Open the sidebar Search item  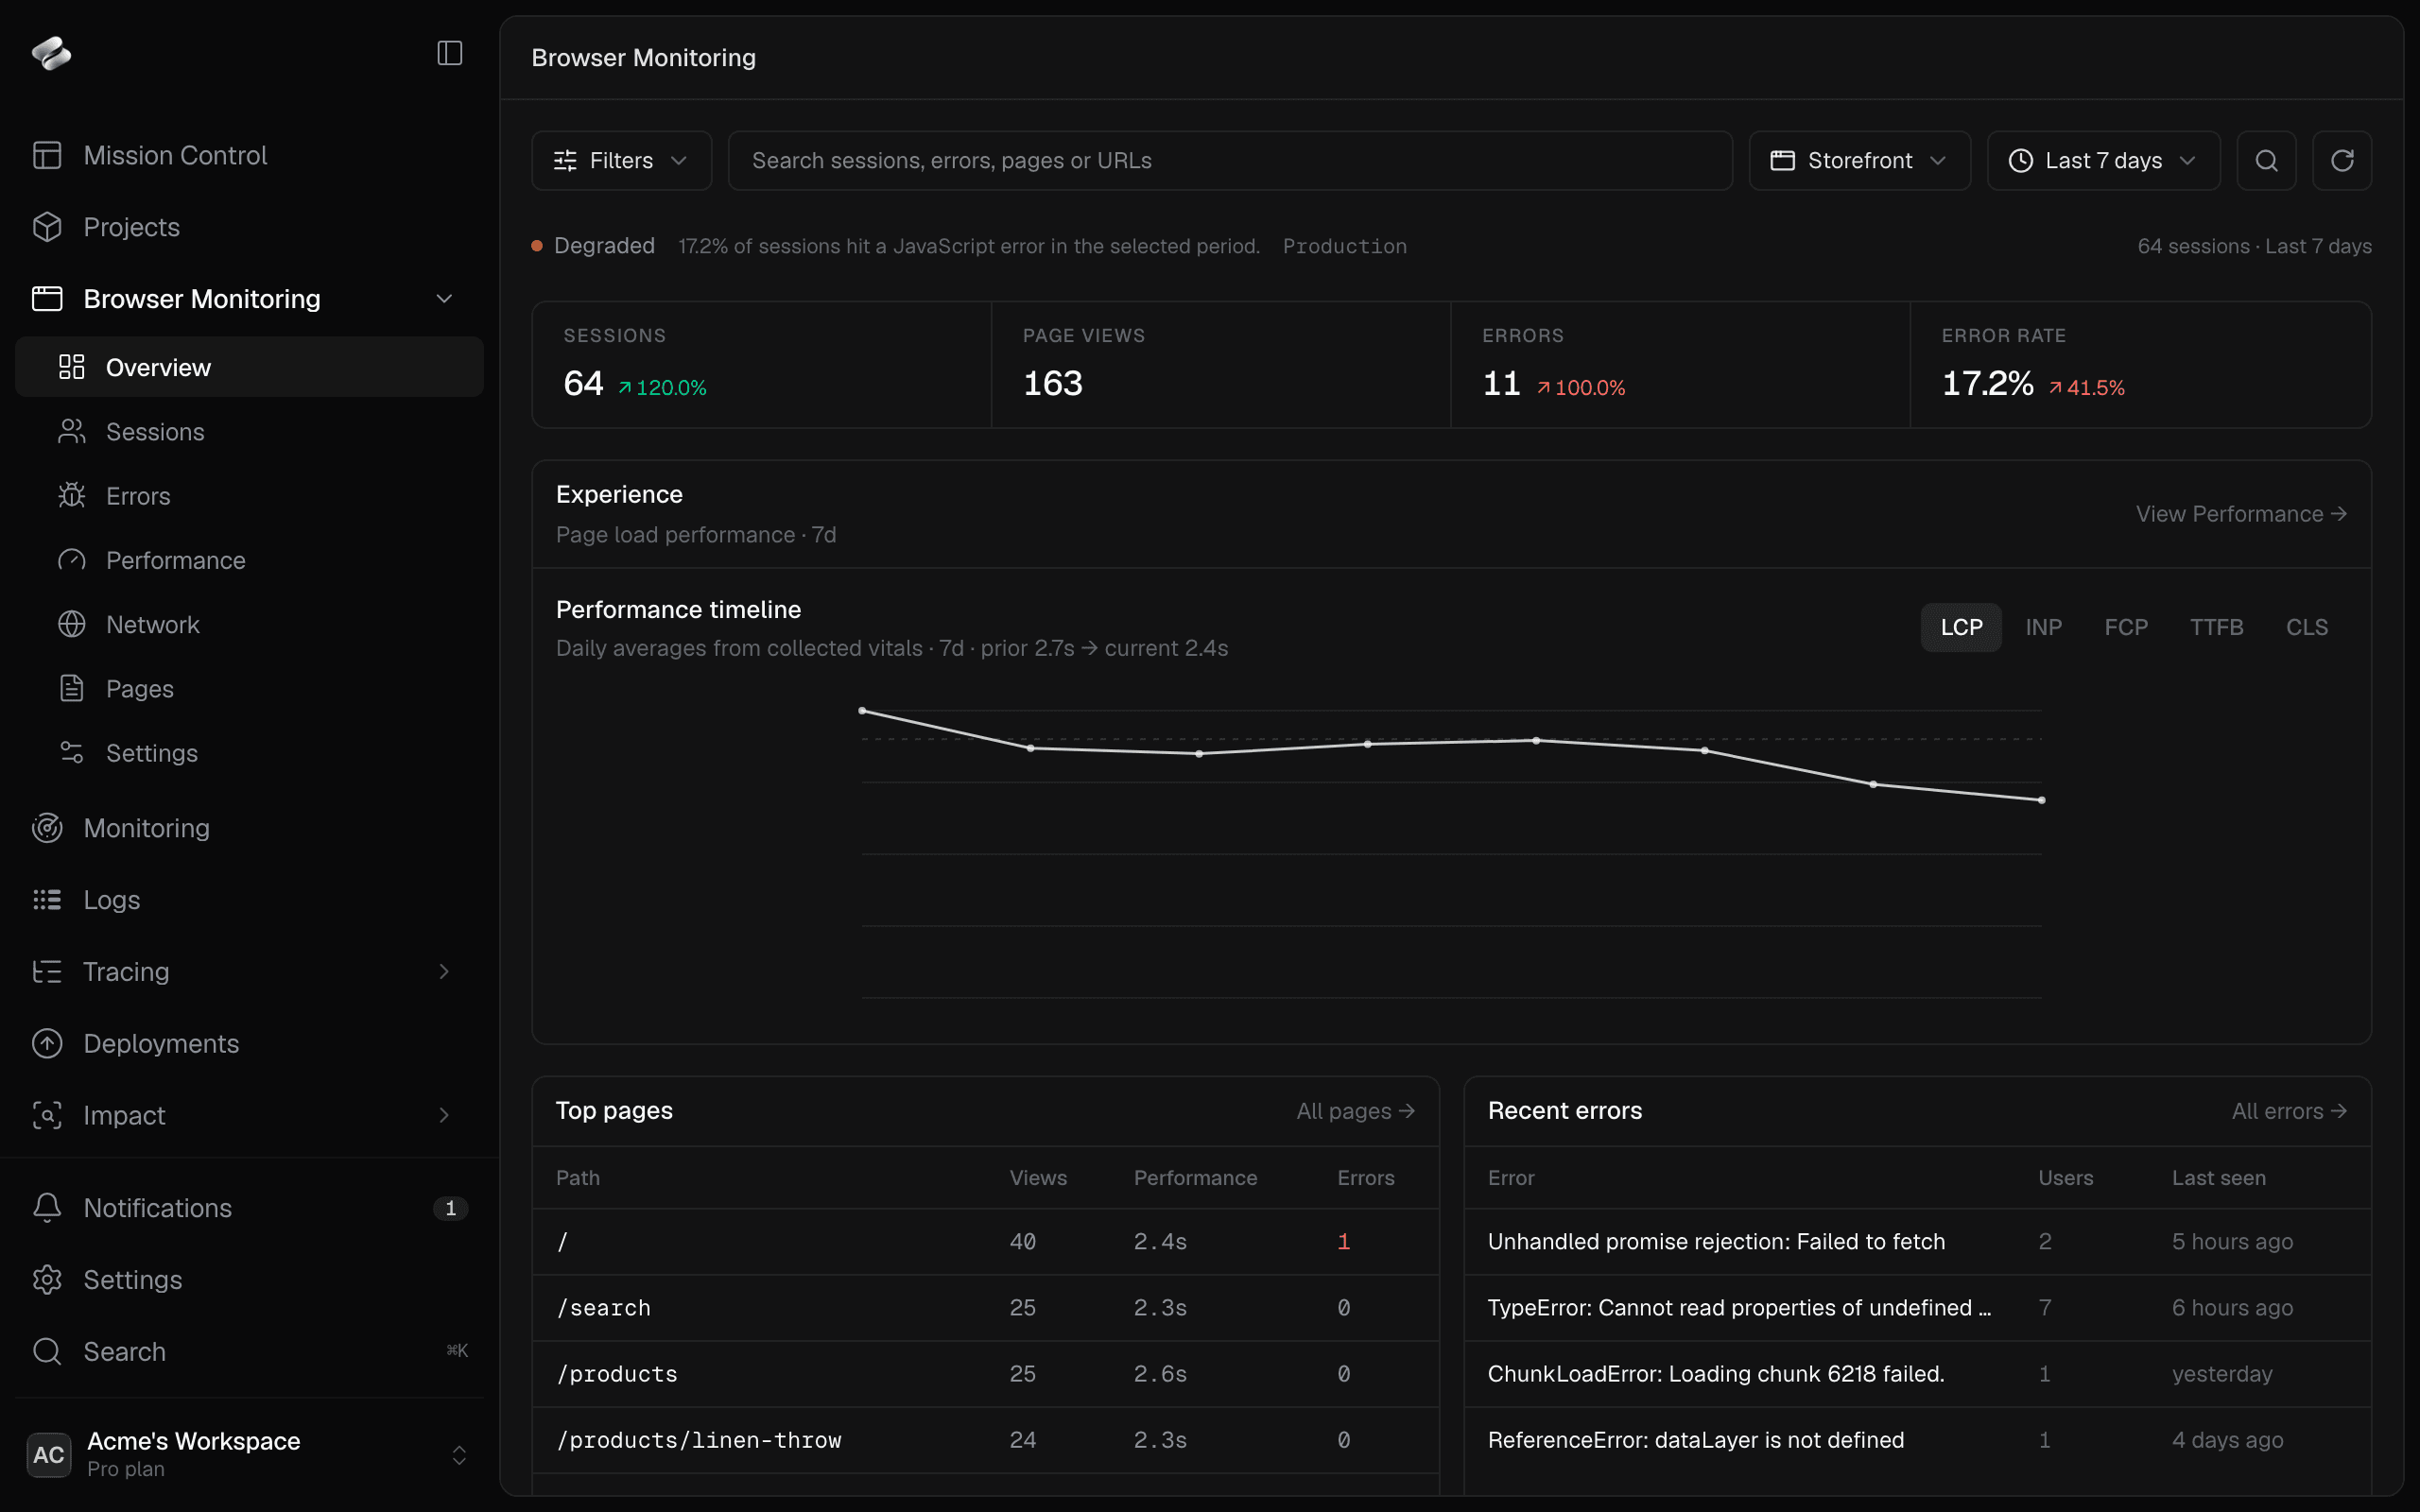coord(249,1351)
